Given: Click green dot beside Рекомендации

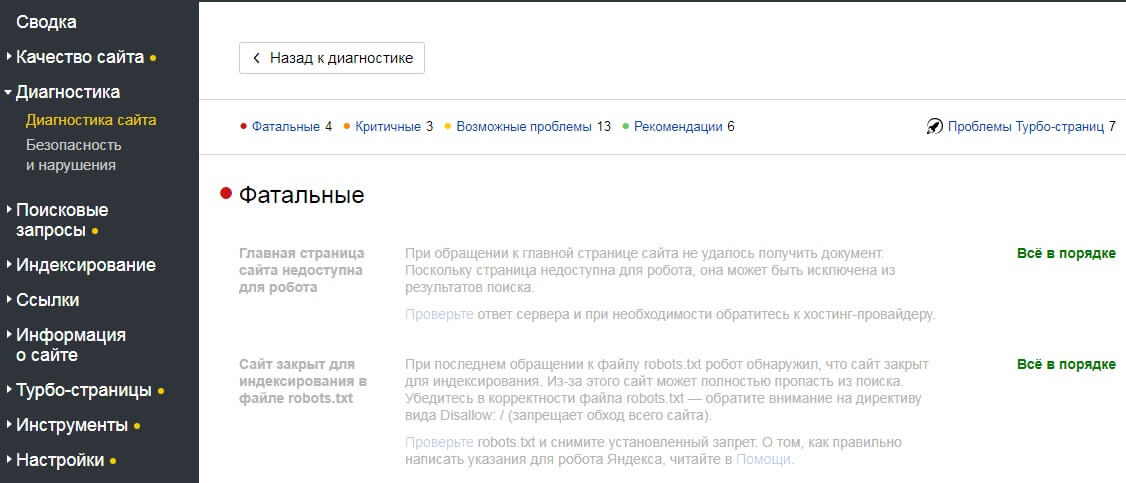Looking at the screenshot, I should pos(625,127).
